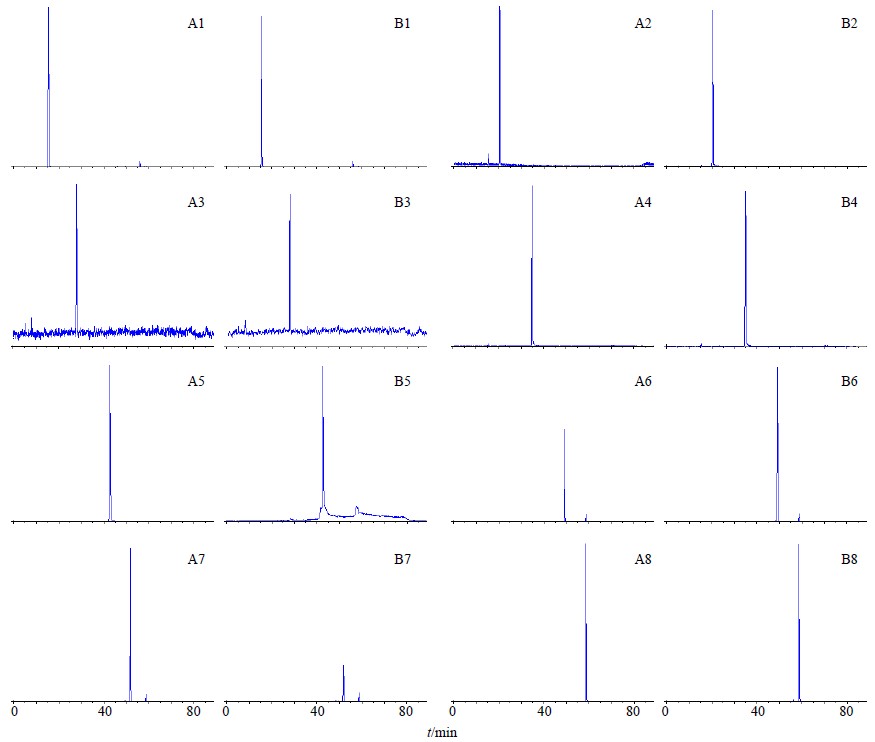Click the 40 tick under chromatogram B7
875x742 pixels.
317,712
